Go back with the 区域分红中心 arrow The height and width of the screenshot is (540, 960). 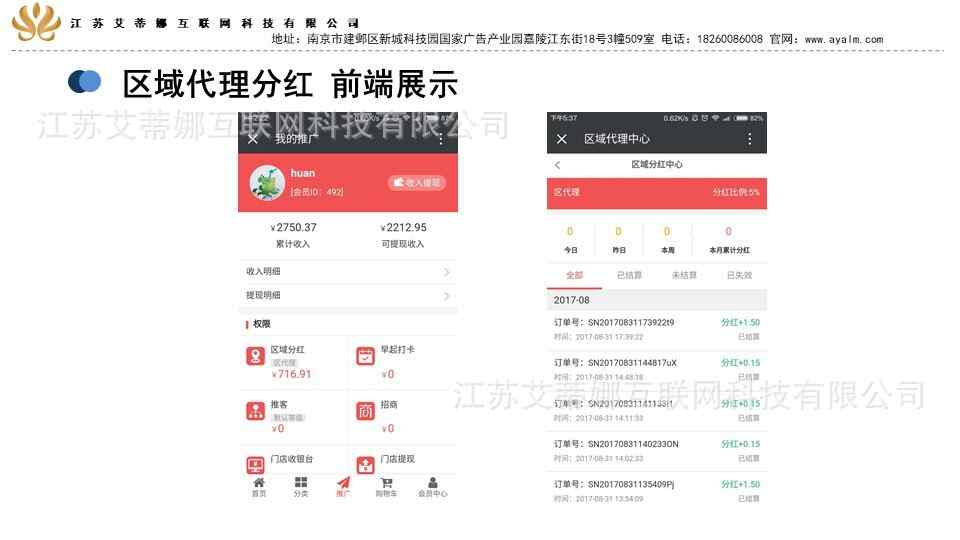(557, 165)
